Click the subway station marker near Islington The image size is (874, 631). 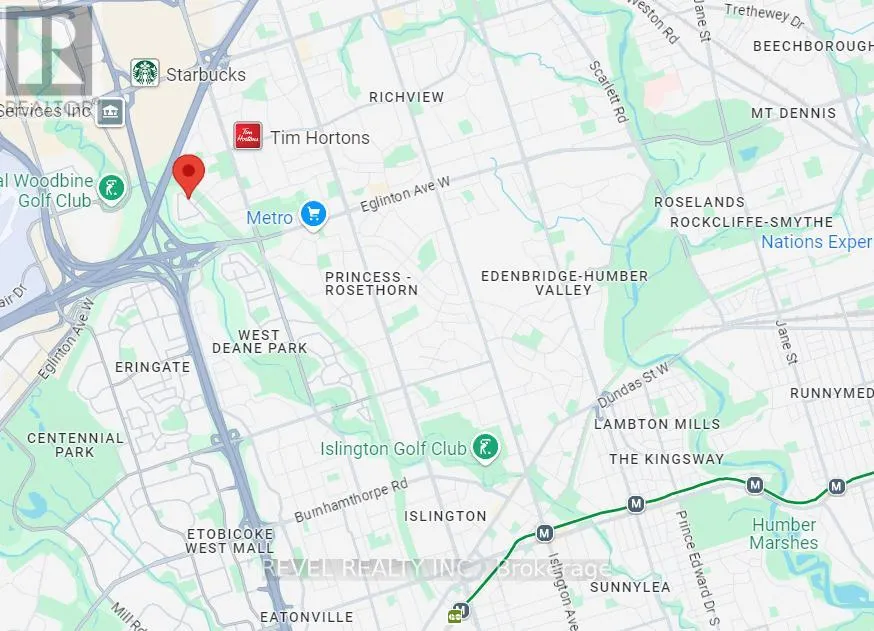(545, 533)
